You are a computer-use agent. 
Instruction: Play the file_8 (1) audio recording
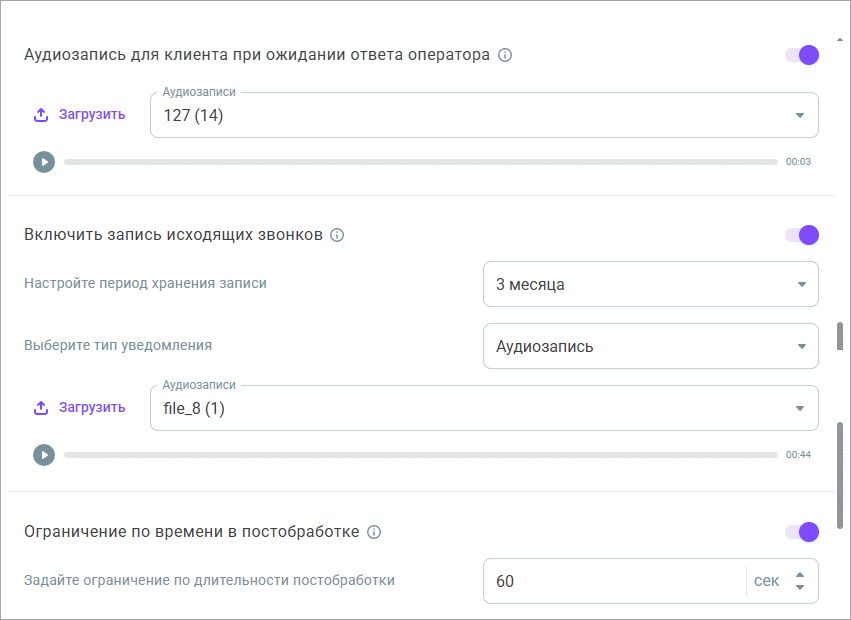43,455
